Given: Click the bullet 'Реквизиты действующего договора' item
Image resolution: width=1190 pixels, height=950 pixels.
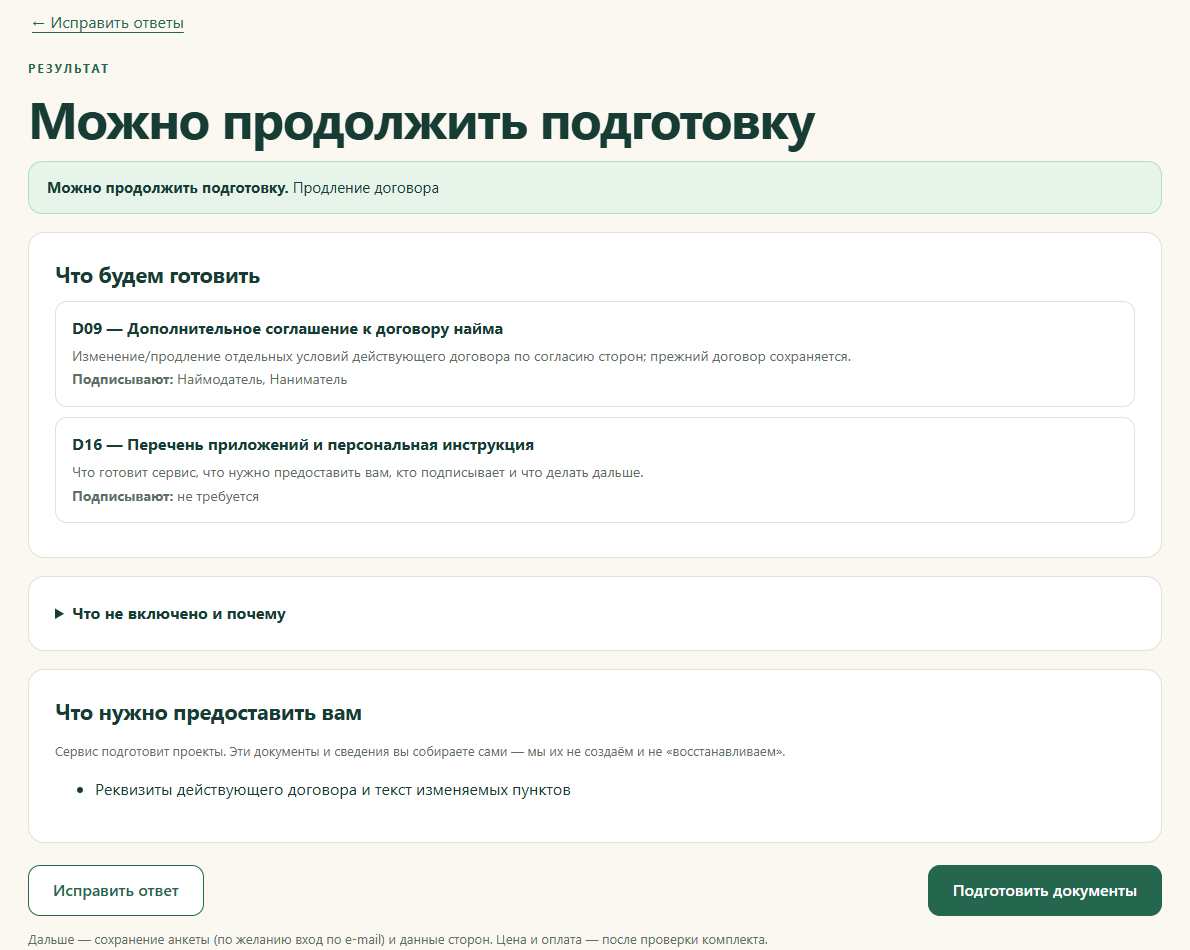Looking at the screenshot, I should click(x=332, y=790).
